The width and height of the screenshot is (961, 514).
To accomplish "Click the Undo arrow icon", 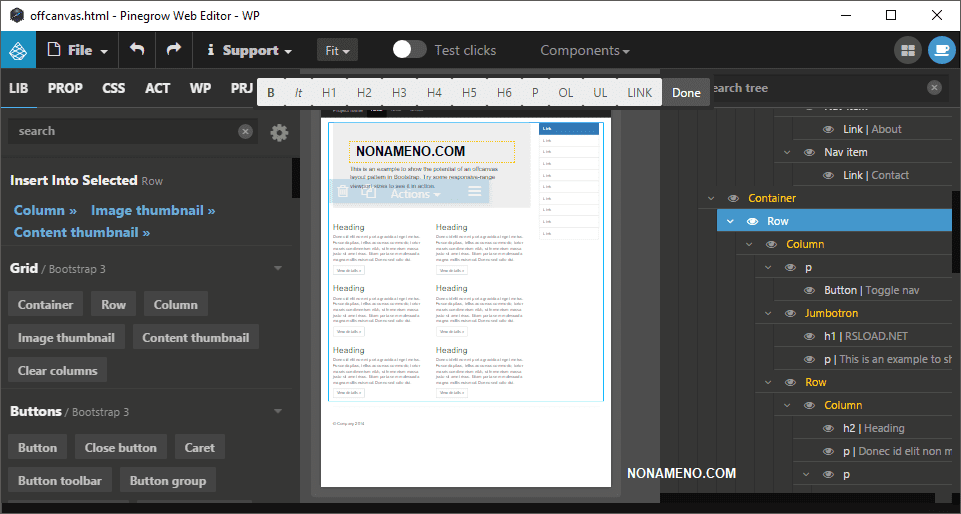I will click(137, 50).
